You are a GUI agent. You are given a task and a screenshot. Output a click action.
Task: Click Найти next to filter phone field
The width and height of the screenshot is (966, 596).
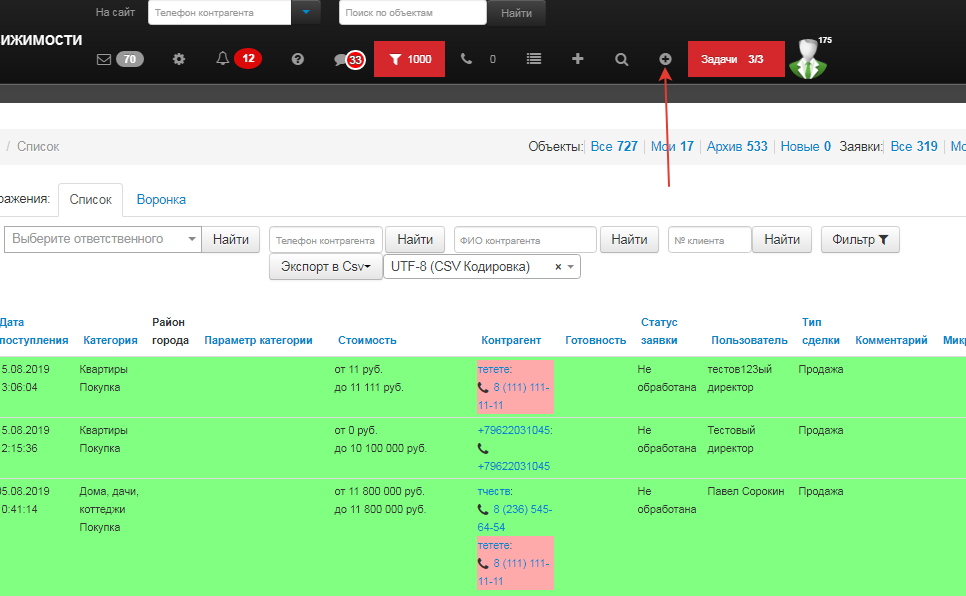coord(415,239)
